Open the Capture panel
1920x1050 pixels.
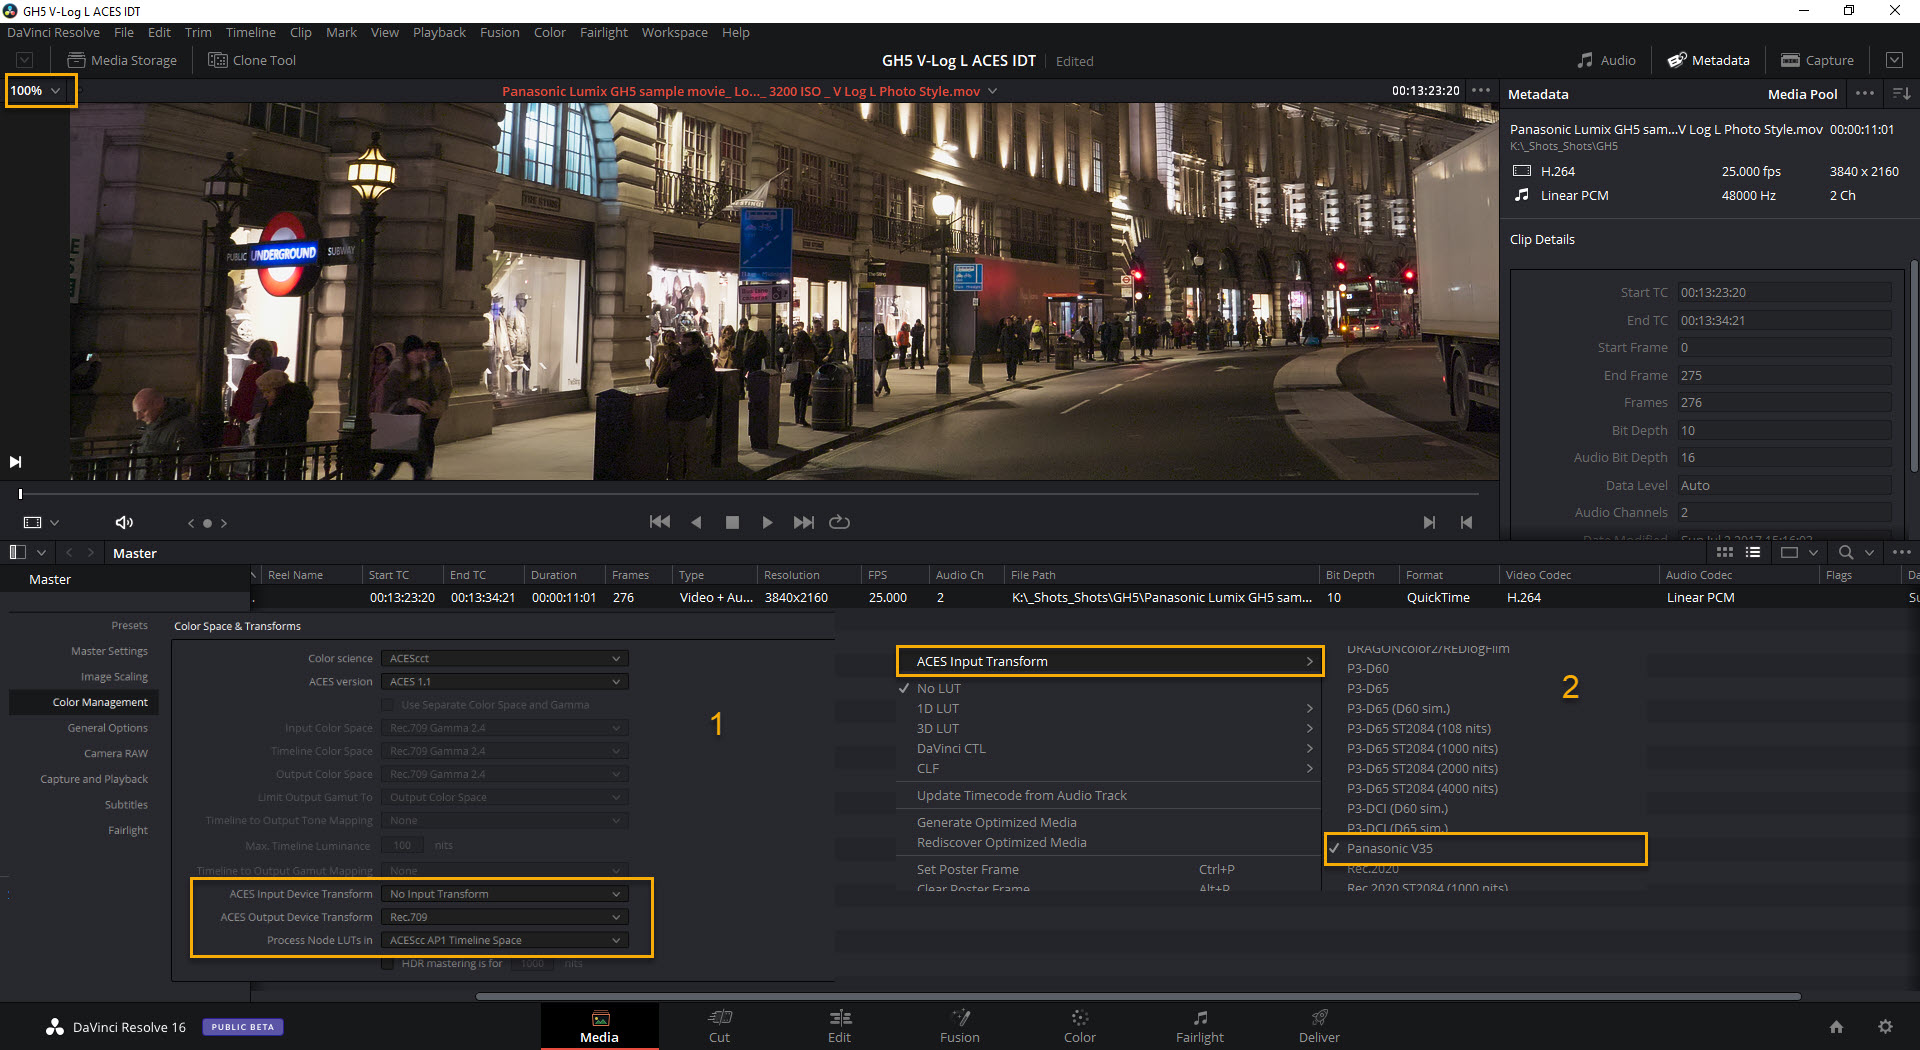pyautogui.click(x=1817, y=60)
